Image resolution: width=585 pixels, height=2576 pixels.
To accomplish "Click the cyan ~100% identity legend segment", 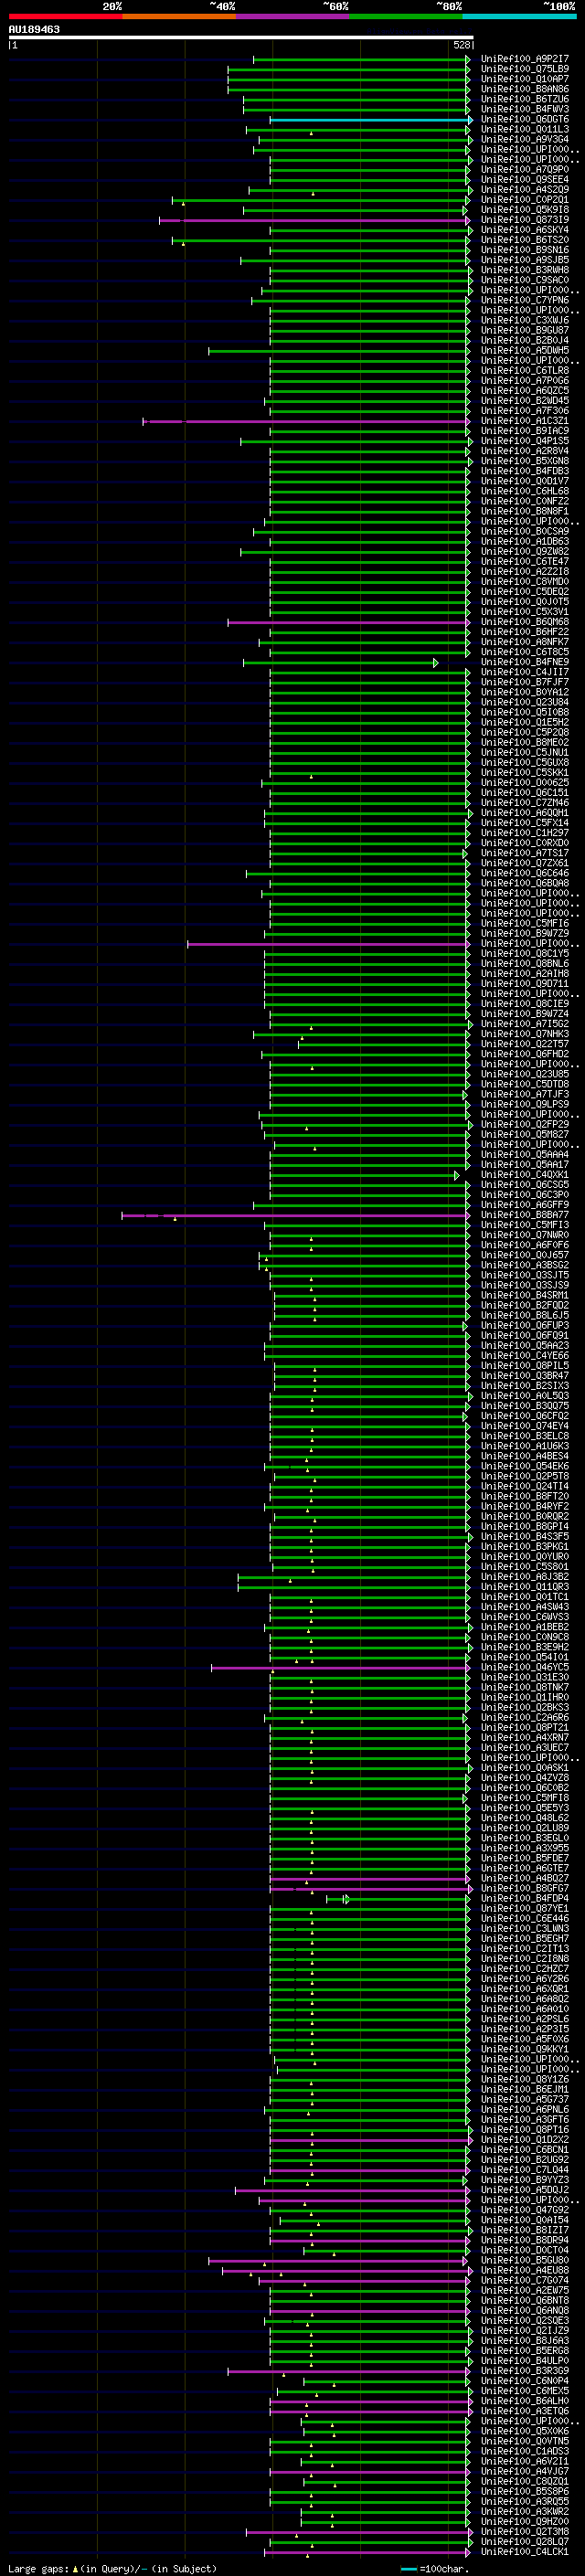I will coord(519,16).
